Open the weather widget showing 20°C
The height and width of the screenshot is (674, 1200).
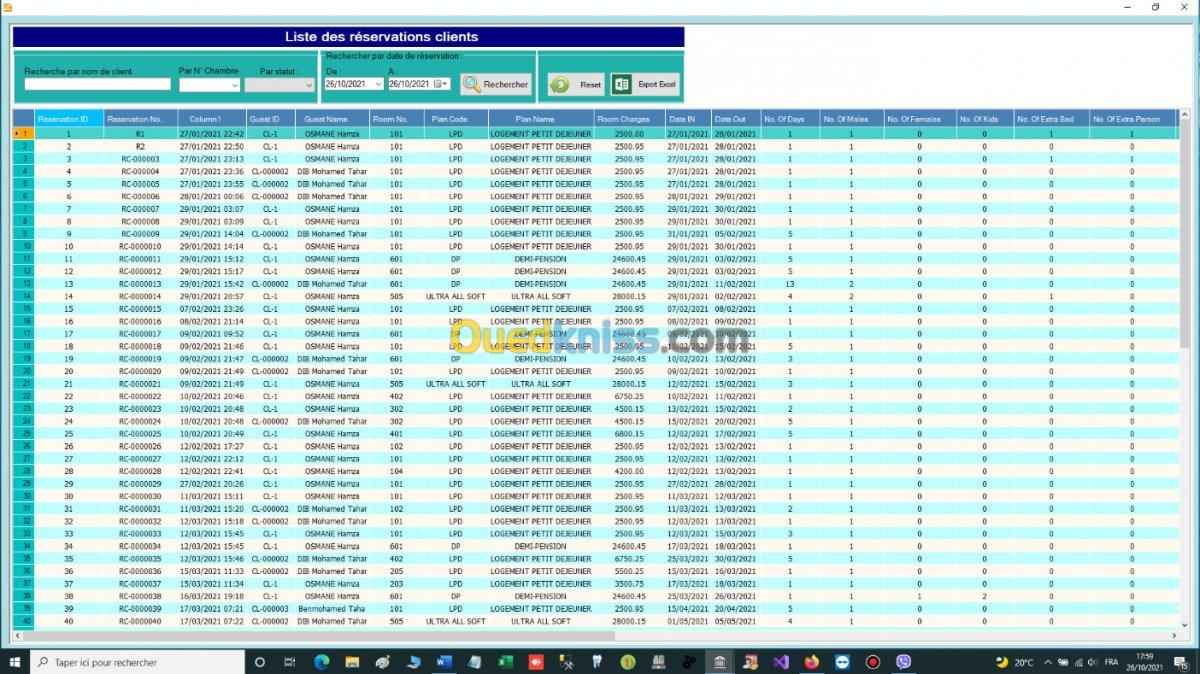[x=1015, y=662]
